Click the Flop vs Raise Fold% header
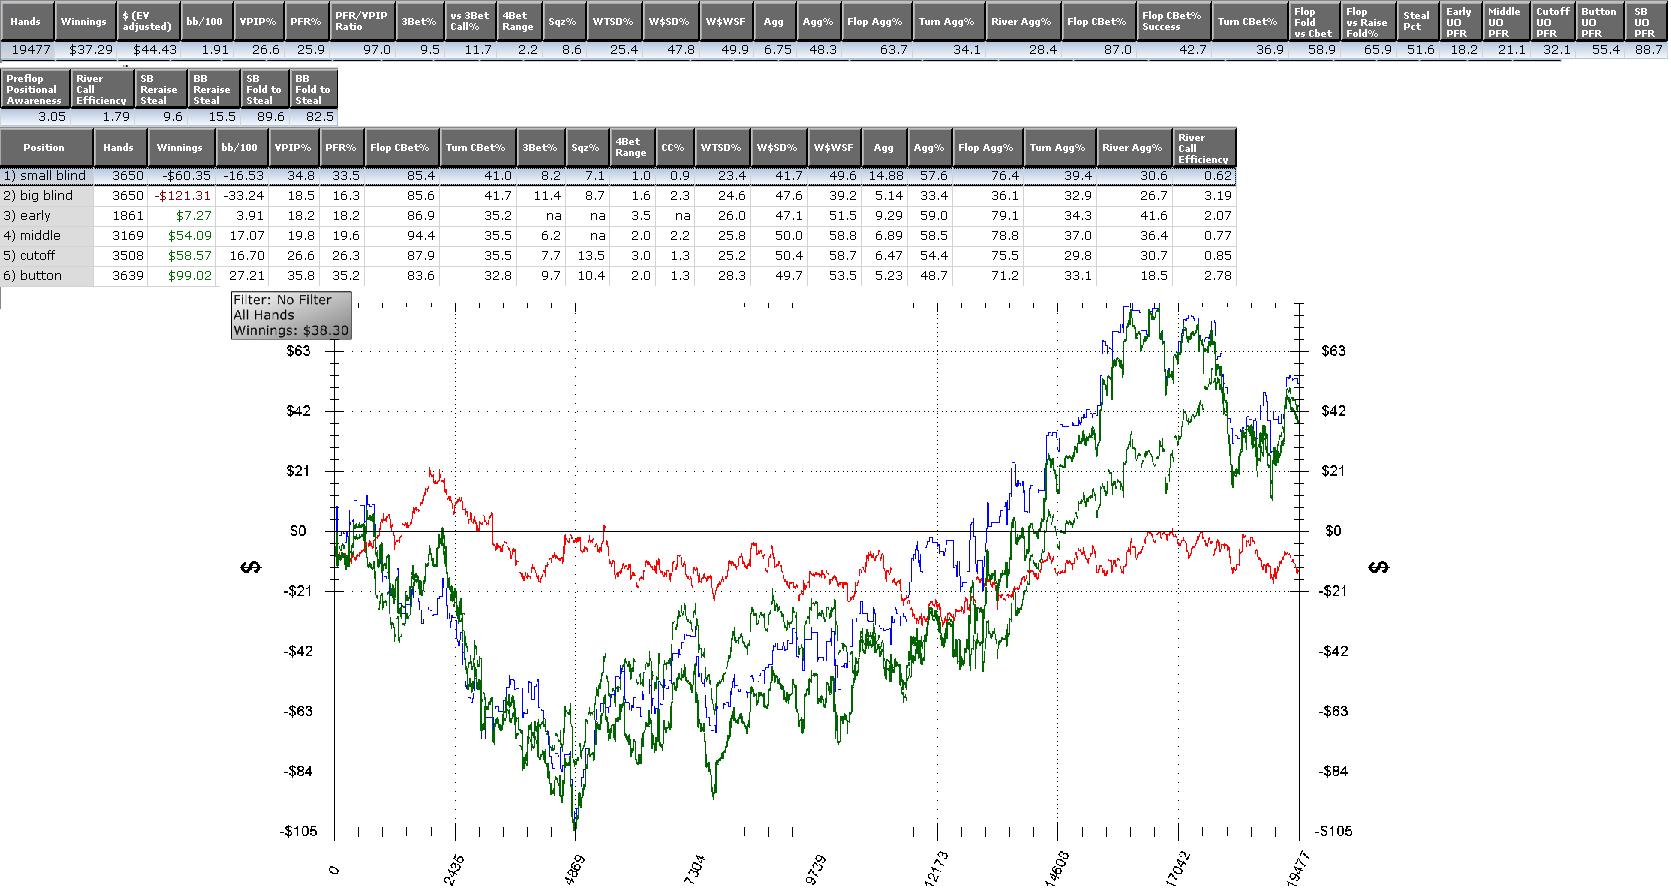The height and width of the screenshot is (893, 1671). click(1368, 21)
